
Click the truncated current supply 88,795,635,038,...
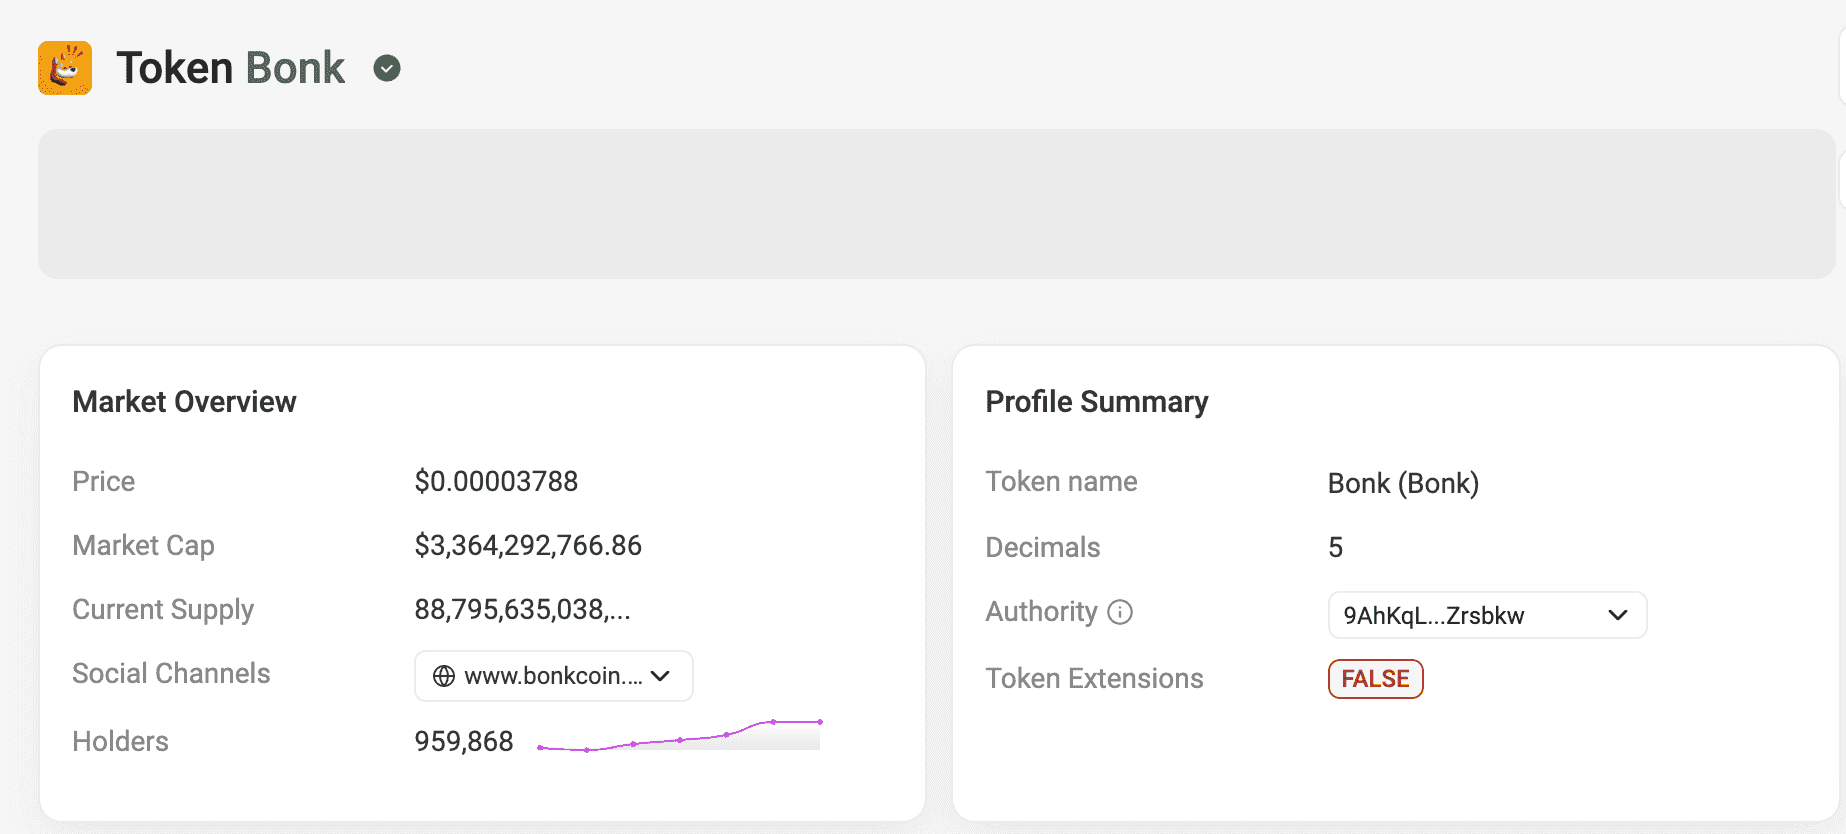(522, 610)
